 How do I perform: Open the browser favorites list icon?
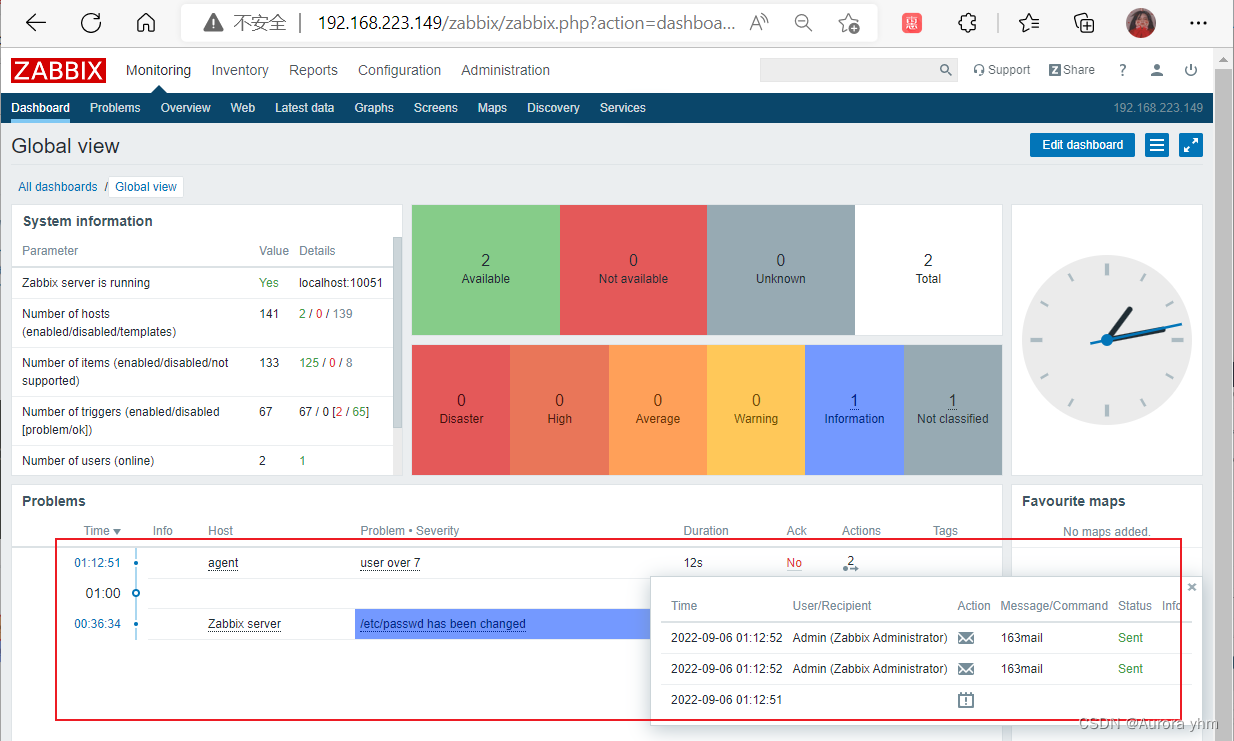pos(1028,22)
